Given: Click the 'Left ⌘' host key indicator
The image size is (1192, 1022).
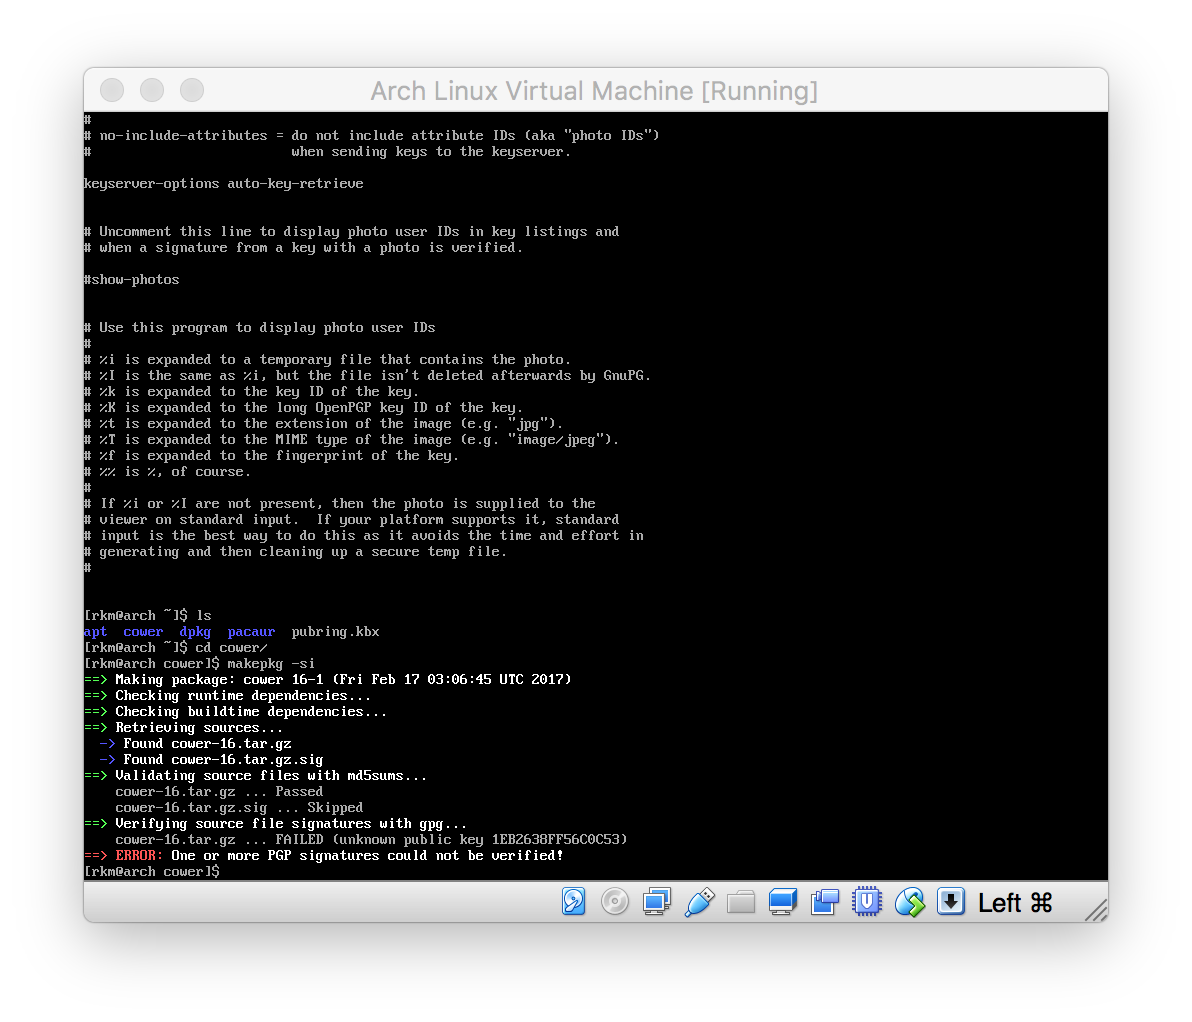Looking at the screenshot, I should tap(1015, 903).
